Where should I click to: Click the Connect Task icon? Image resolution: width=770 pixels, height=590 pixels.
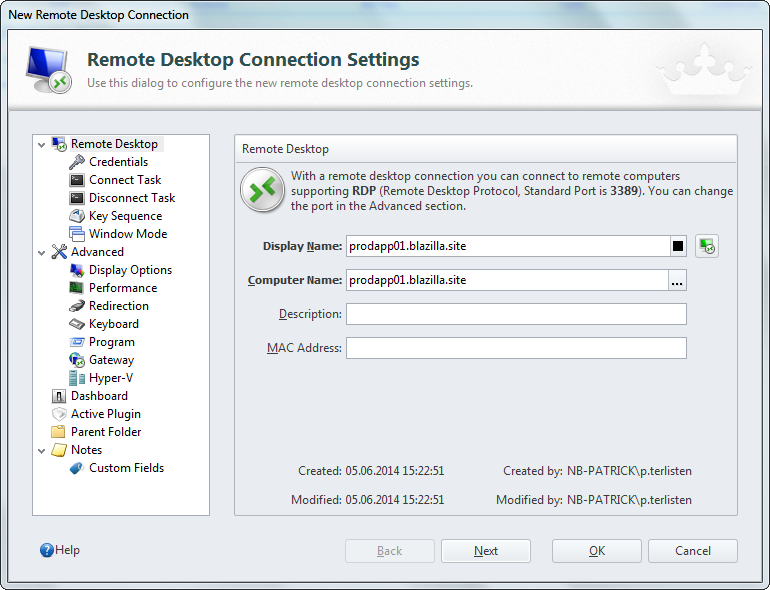(x=77, y=180)
